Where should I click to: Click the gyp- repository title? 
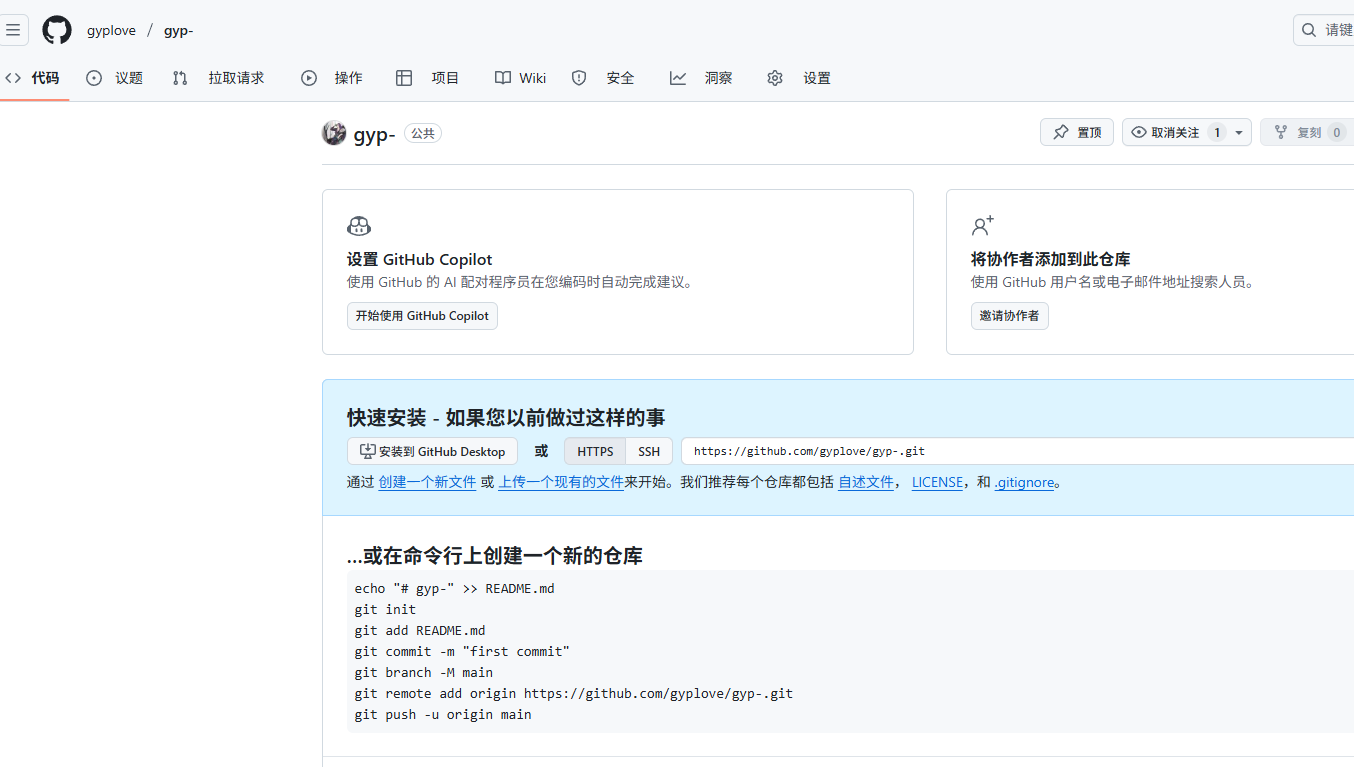click(375, 134)
